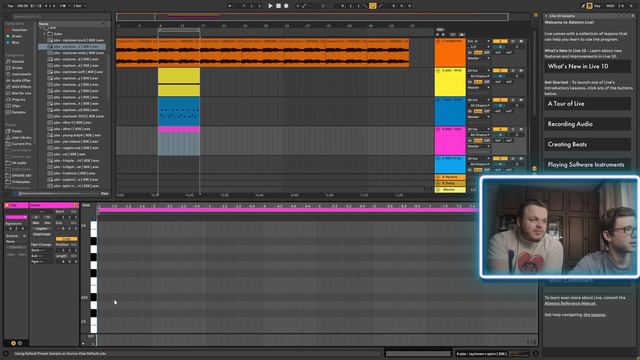Click the Tap tempo button

[x=11, y=6]
